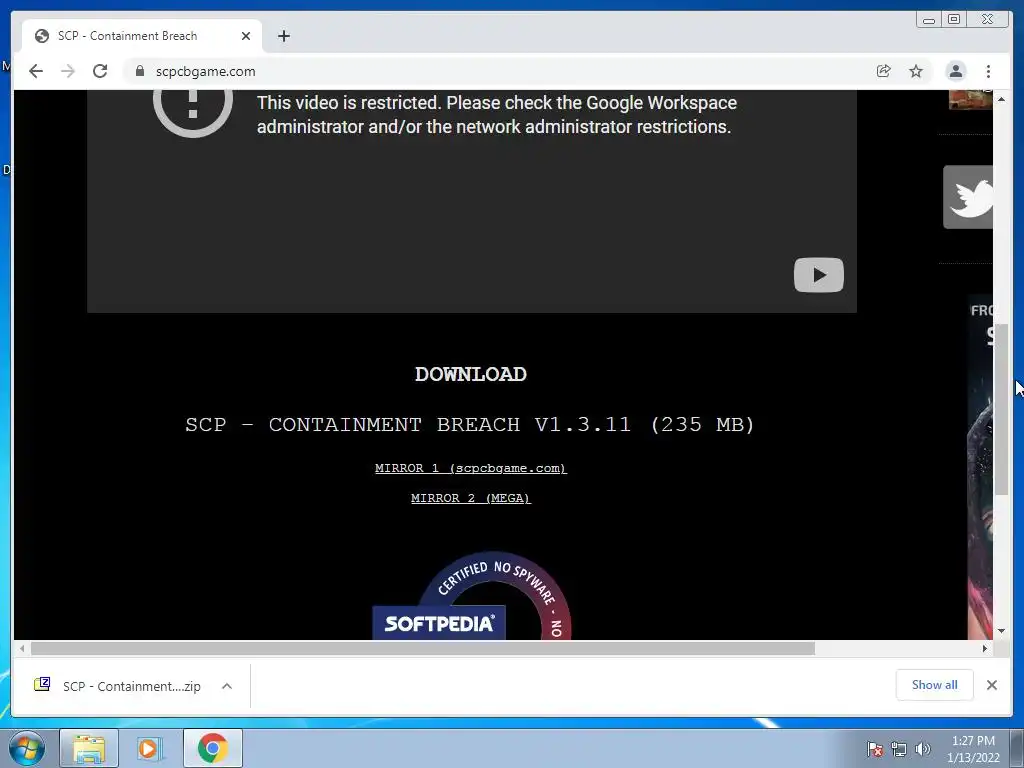Open the Chrome profile avatar
Screen dimensions: 1024x768
[x=956, y=71]
